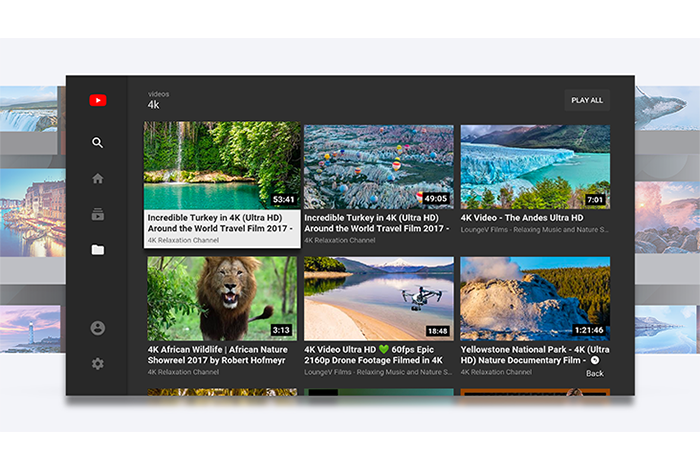Play the roaring lion video thumbnail

(221, 299)
